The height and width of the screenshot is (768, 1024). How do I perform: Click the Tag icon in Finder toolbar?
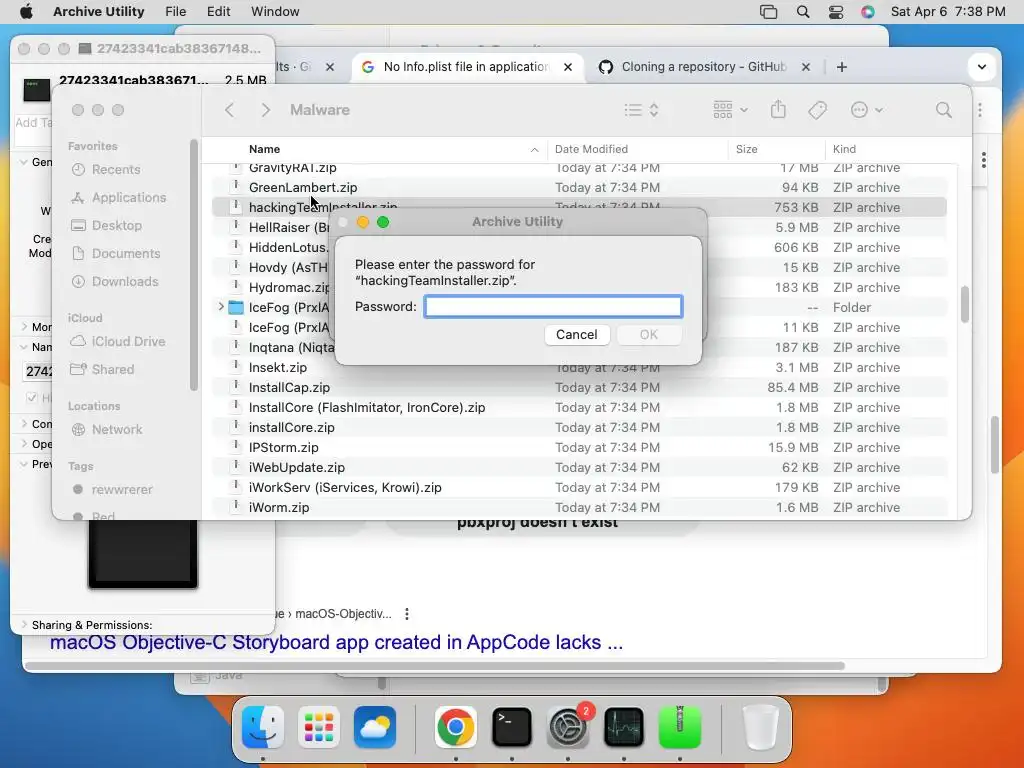(x=817, y=110)
